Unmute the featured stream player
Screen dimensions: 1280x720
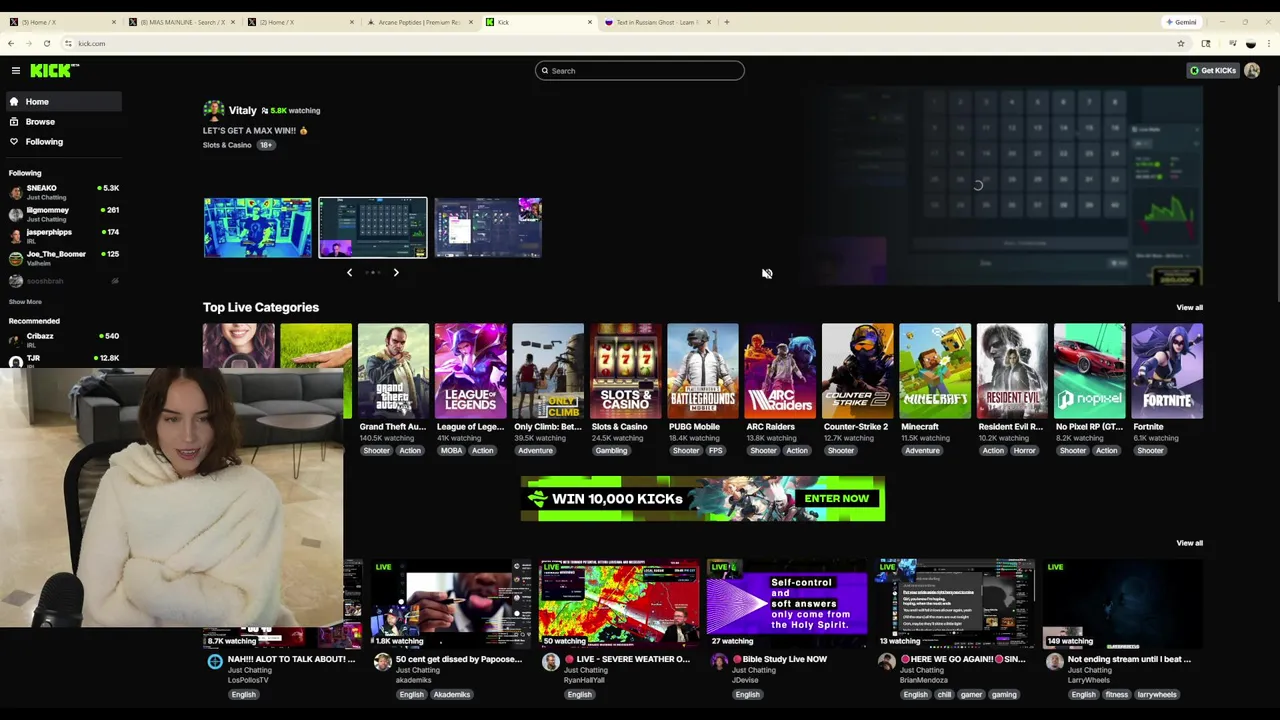click(x=767, y=273)
